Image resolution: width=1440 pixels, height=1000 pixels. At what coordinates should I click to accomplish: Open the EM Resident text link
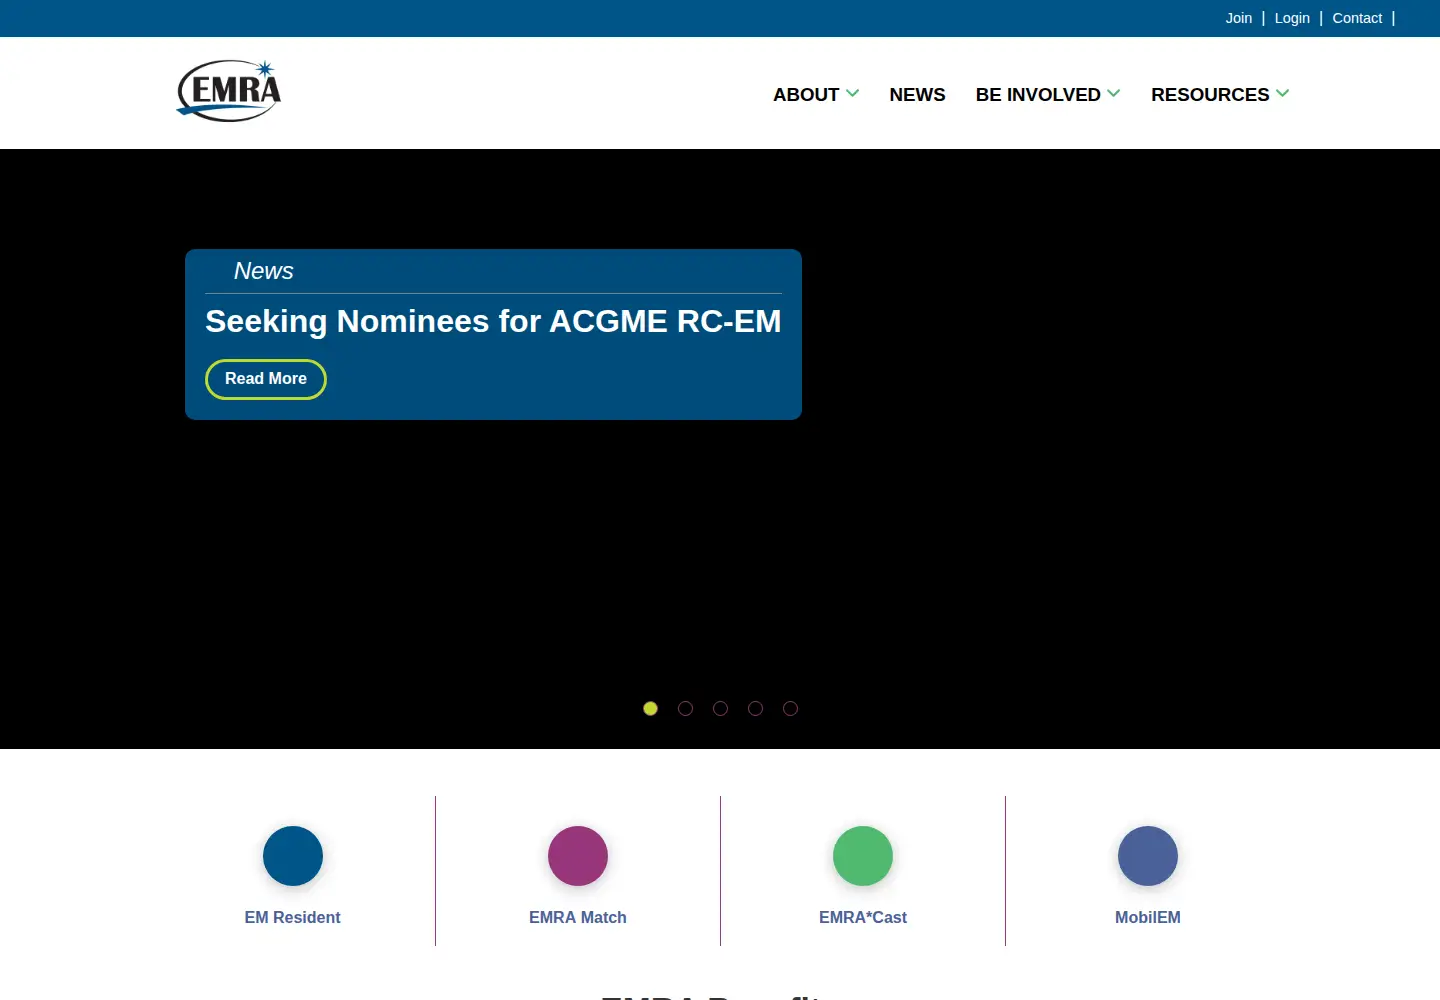(293, 917)
